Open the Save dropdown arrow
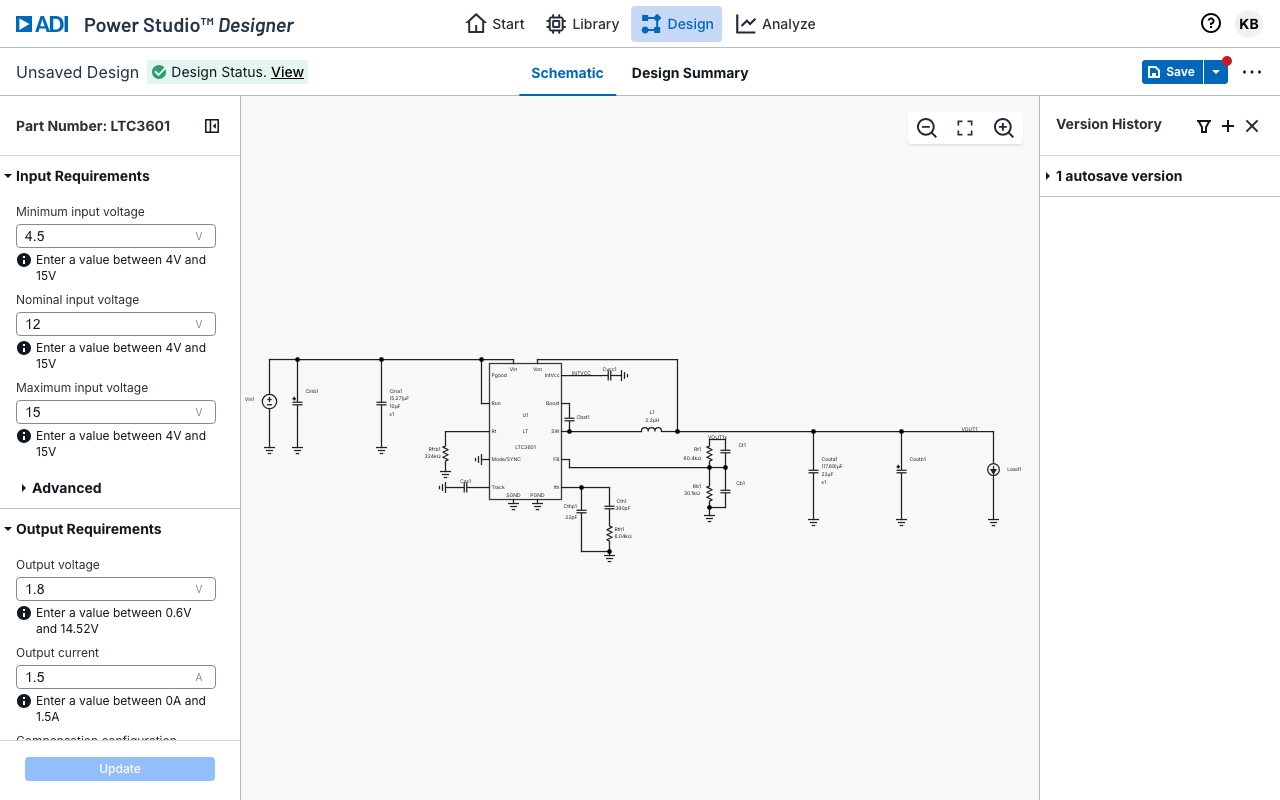Image resolution: width=1280 pixels, height=800 pixels. (1216, 72)
